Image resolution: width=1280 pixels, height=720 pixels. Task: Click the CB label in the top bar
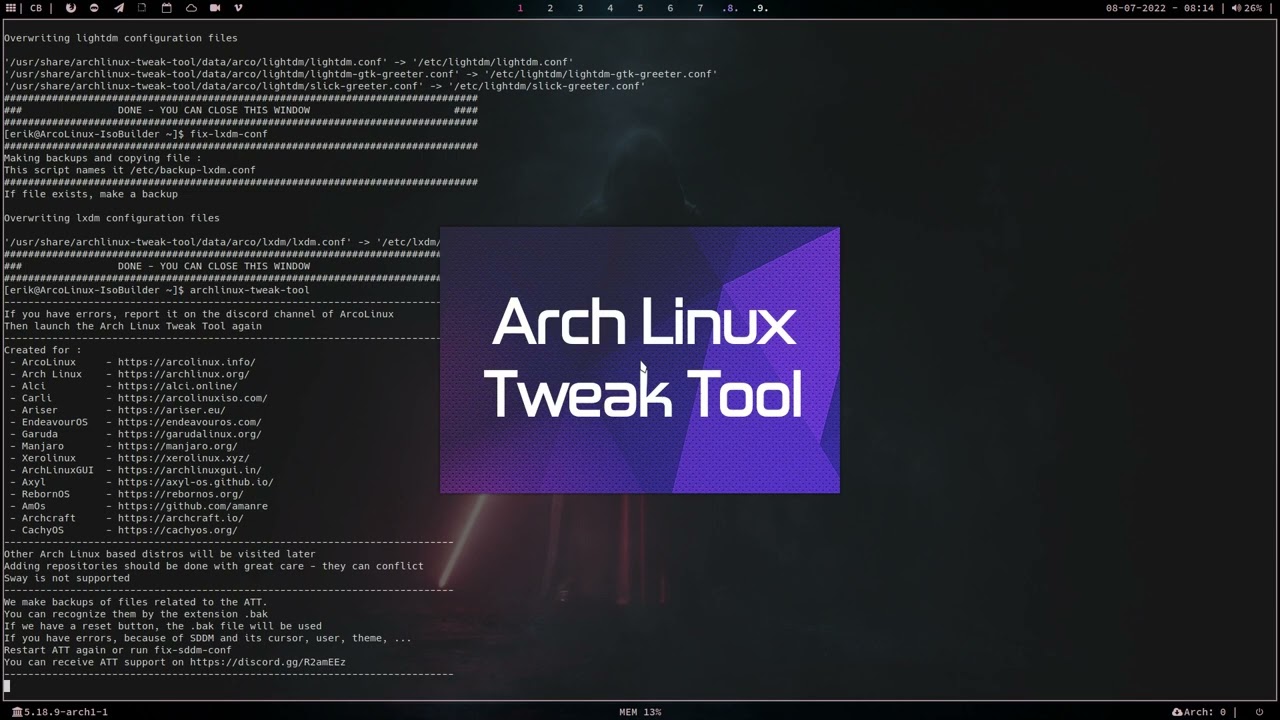(x=36, y=8)
